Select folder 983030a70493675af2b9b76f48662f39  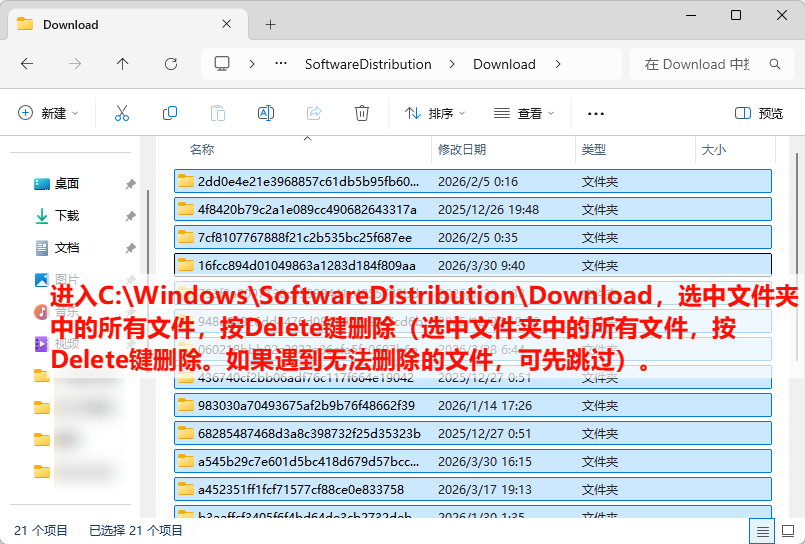coord(473,405)
